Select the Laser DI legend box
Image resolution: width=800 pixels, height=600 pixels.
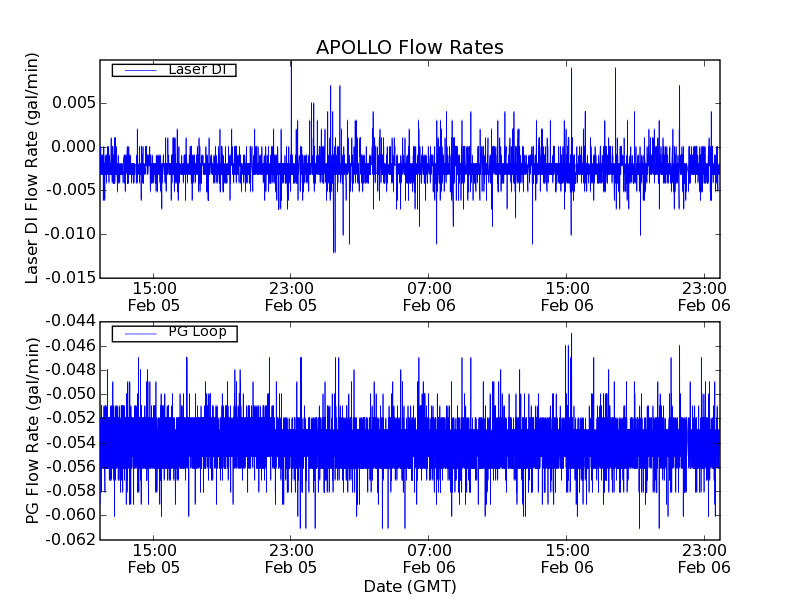tap(173, 70)
